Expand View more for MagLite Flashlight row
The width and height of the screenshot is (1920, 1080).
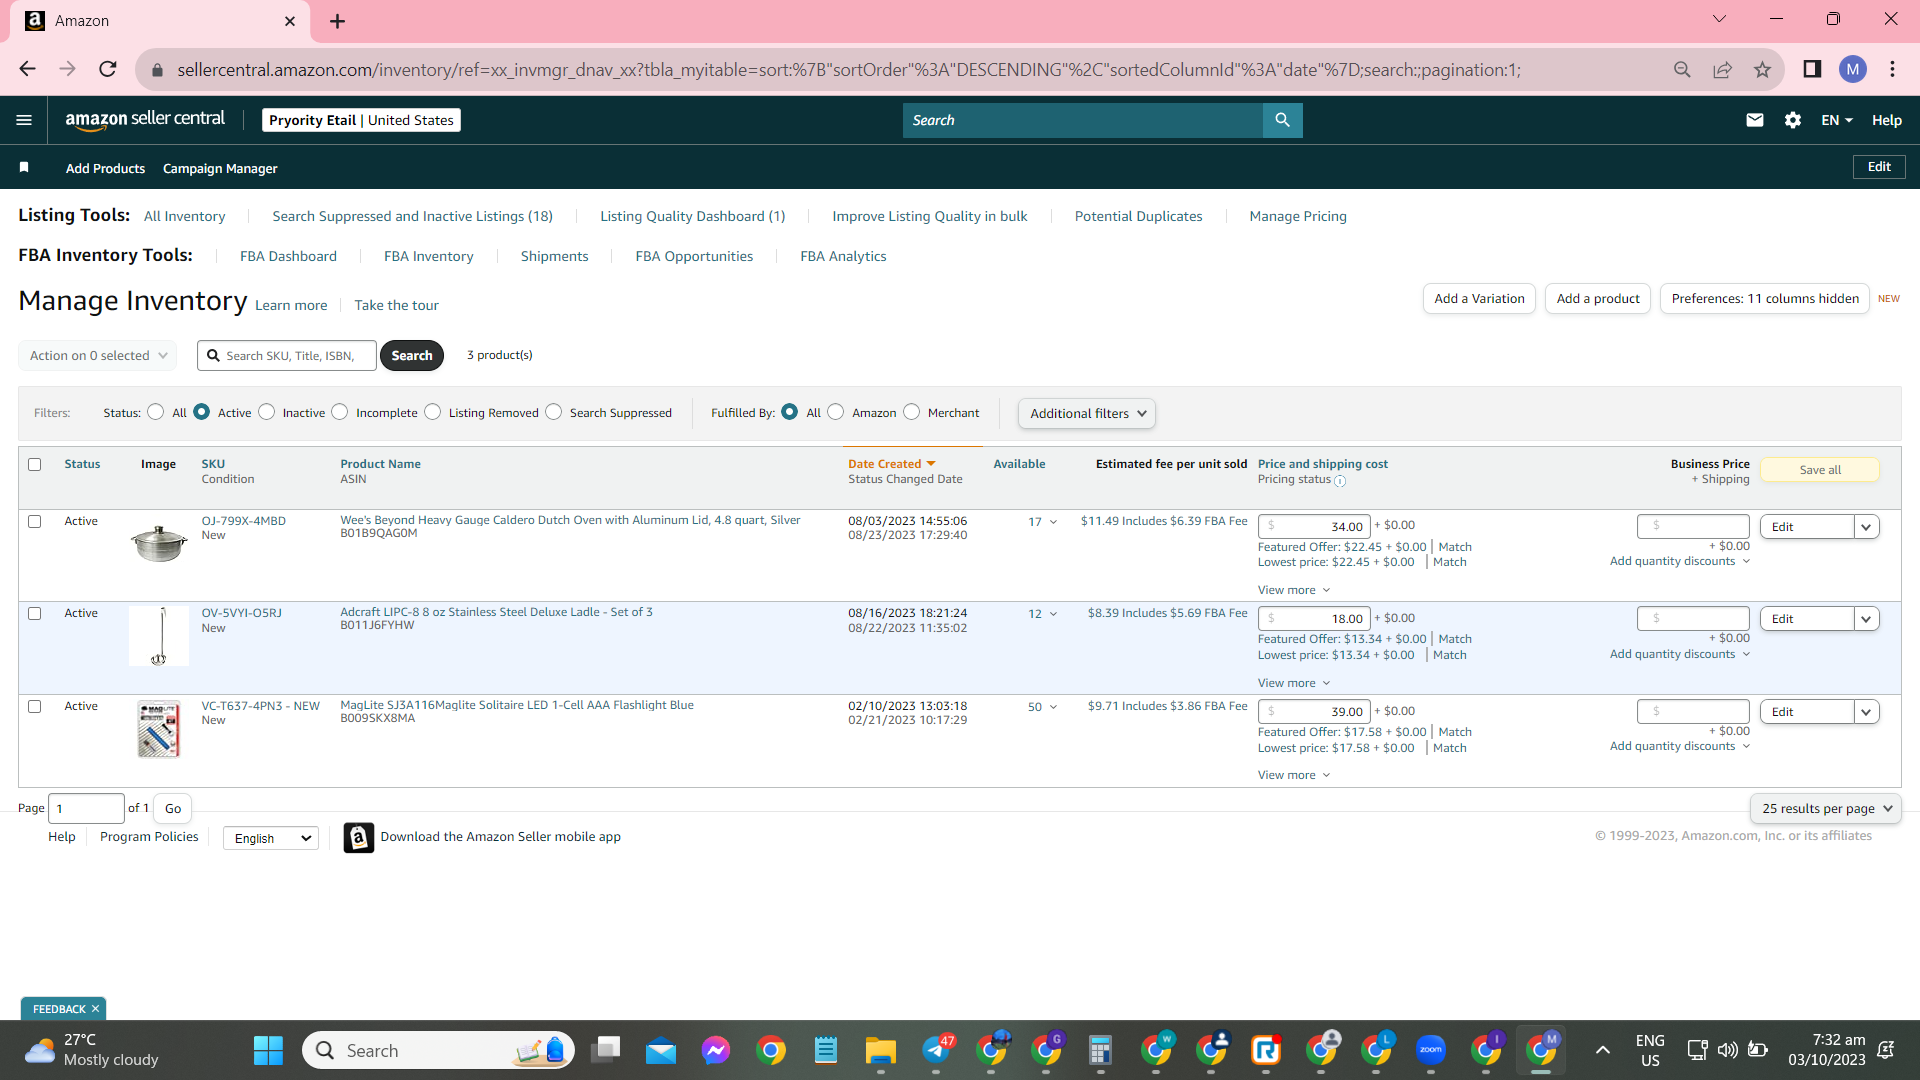coord(1294,775)
